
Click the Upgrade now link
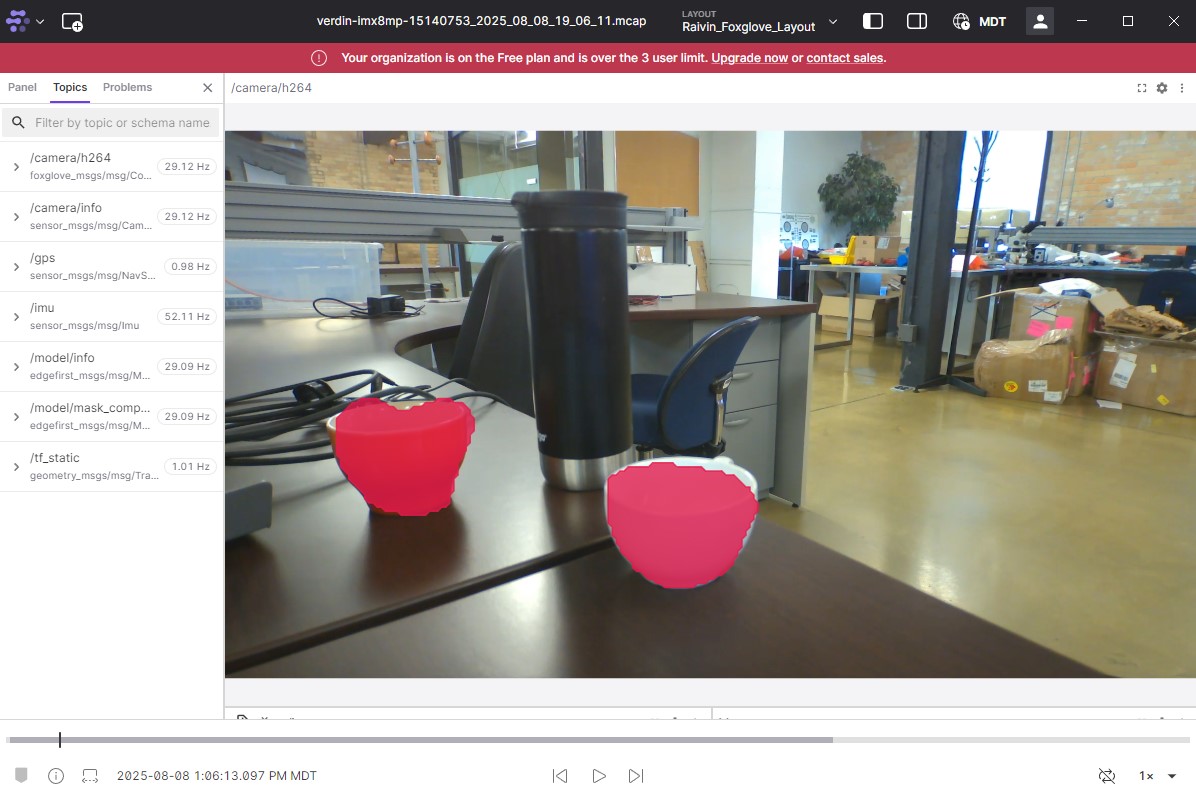click(x=749, y=58)
